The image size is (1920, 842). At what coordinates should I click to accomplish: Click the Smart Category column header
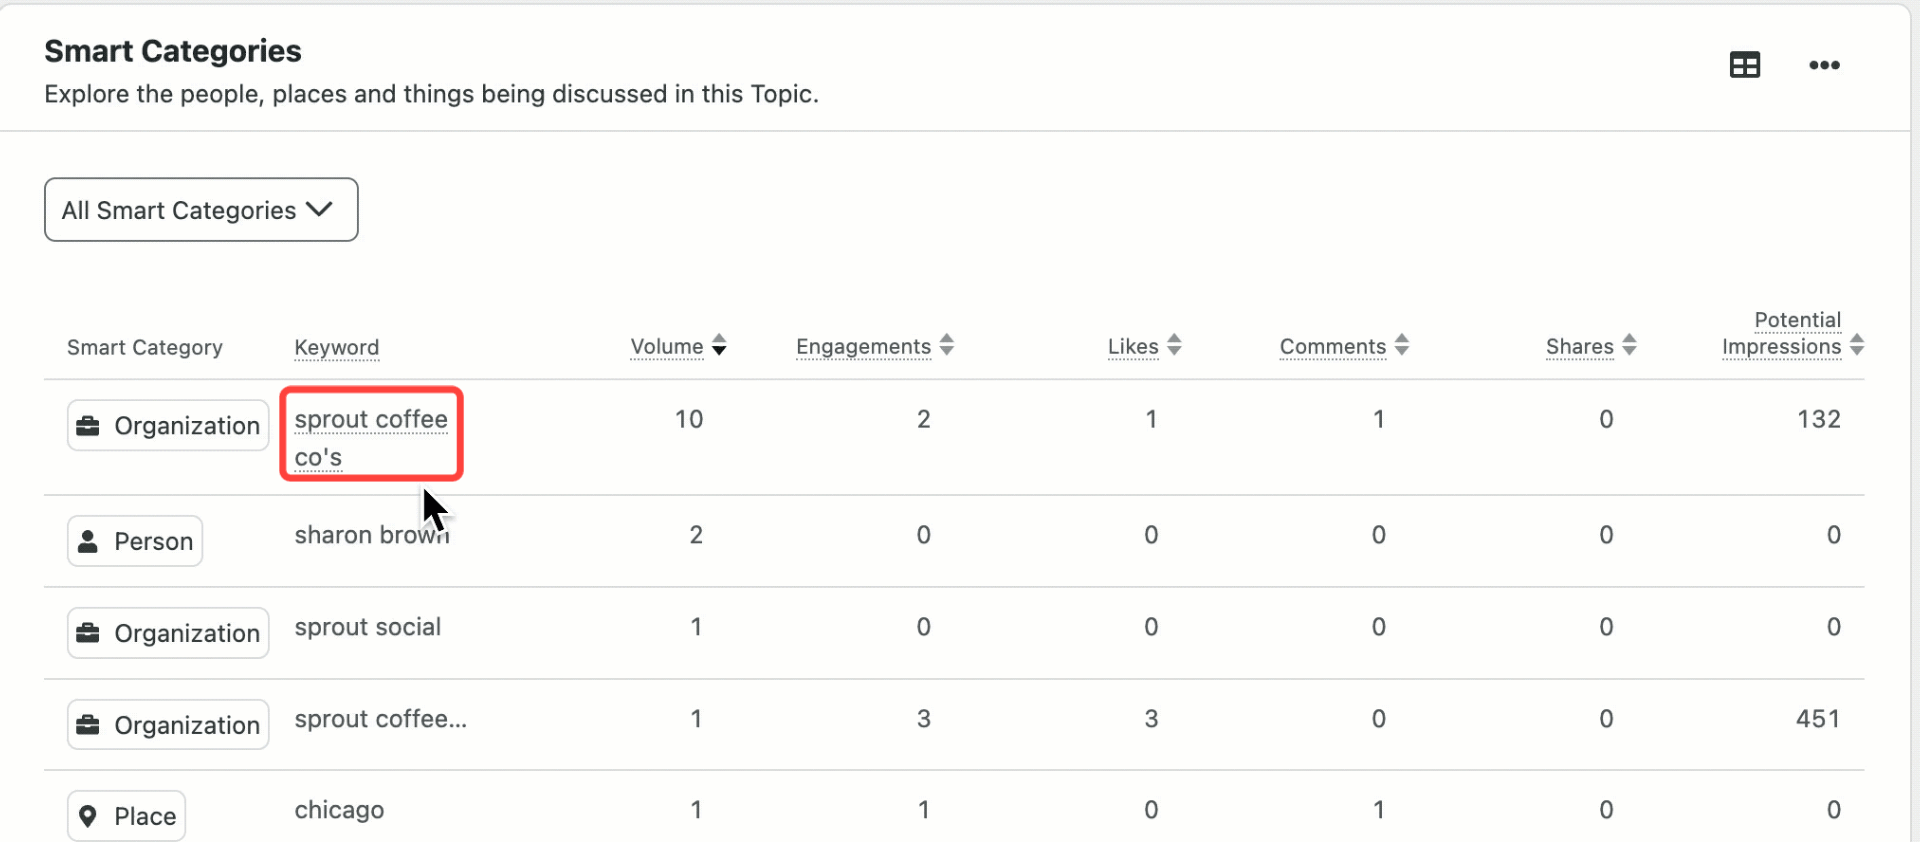145,347
